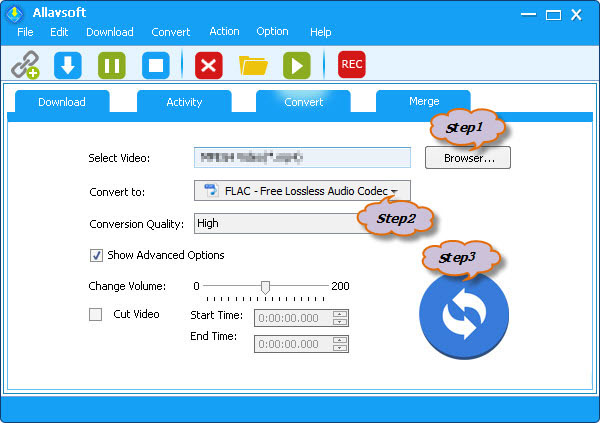Close the Allavsoft window
Image resolution: width=600 pixels, height=423 pixels.
point(576,15)
